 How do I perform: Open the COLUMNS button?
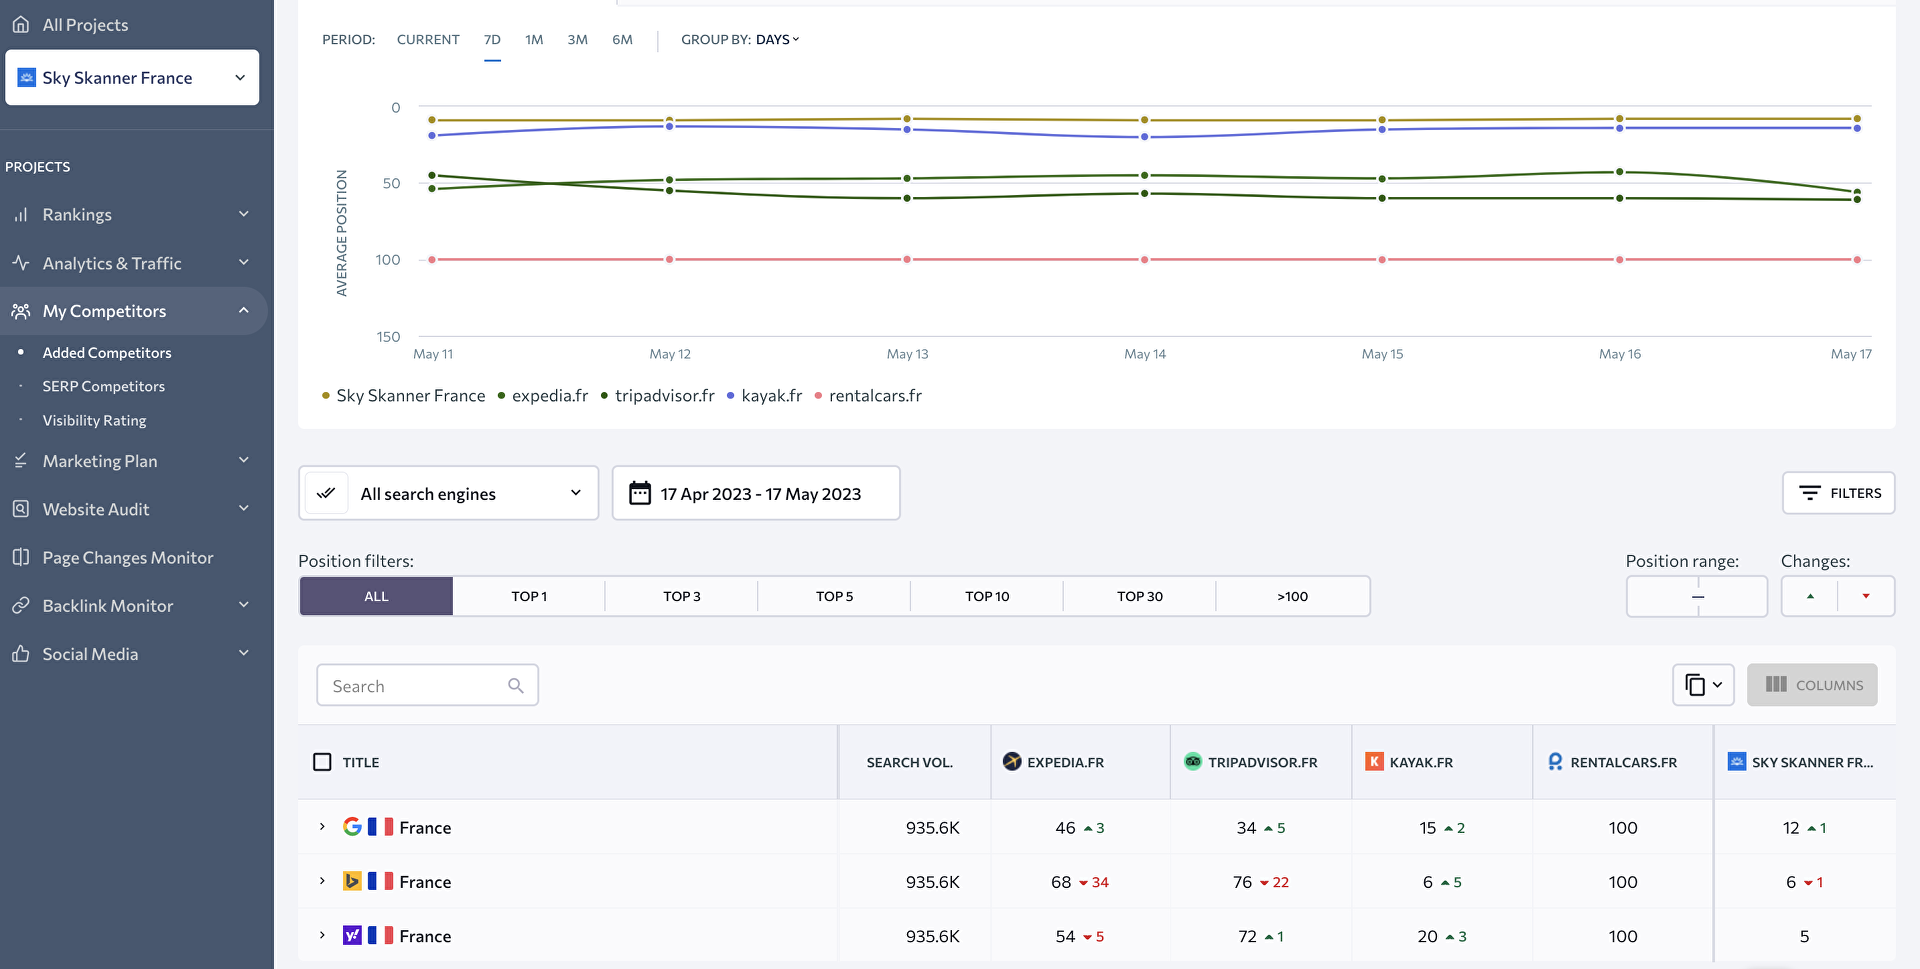pyautogui.click(x=1812, y=685)
